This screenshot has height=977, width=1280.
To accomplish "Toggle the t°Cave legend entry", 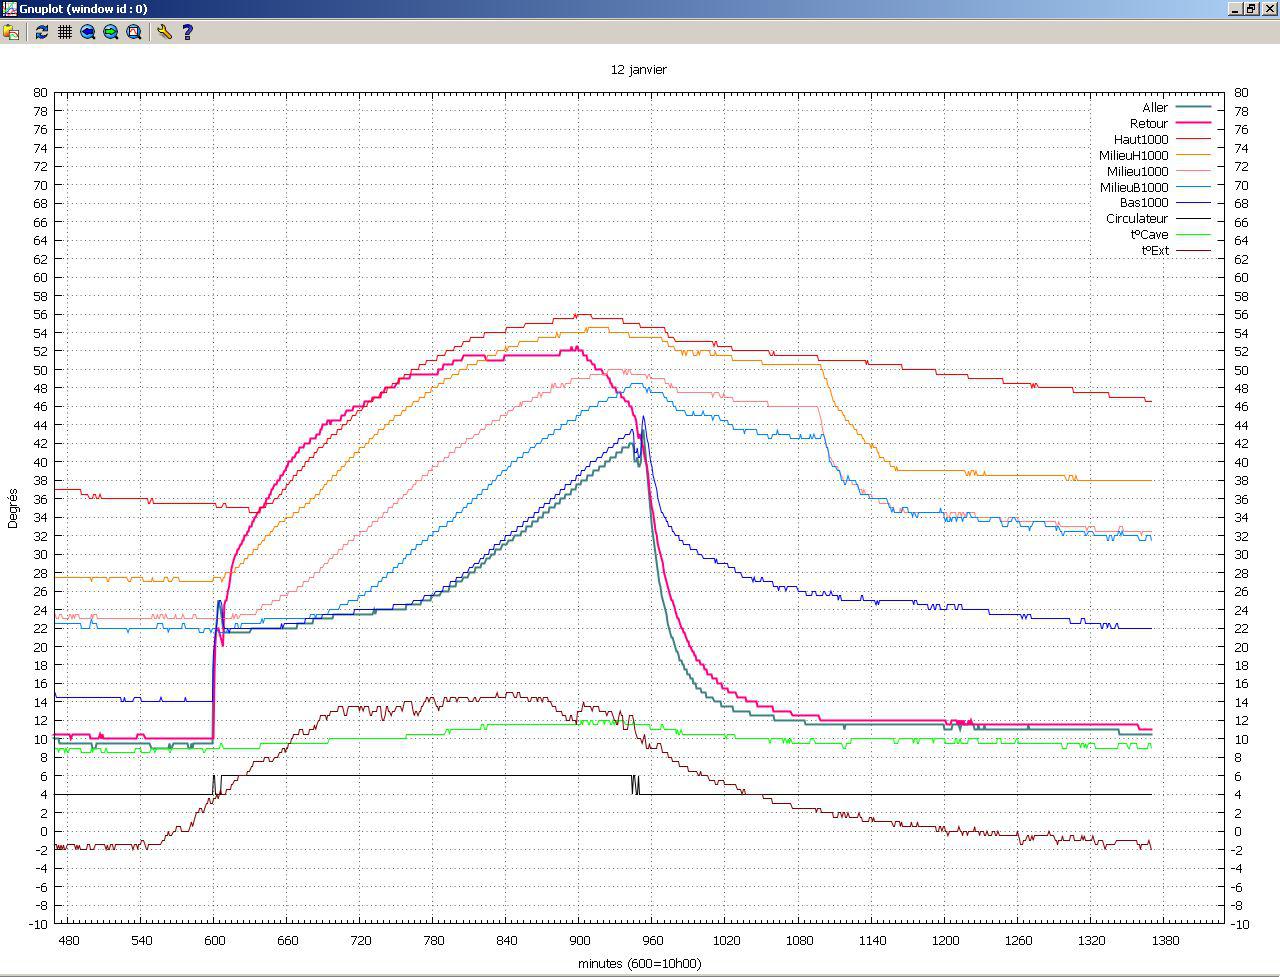I will [x=1171, y=235].
